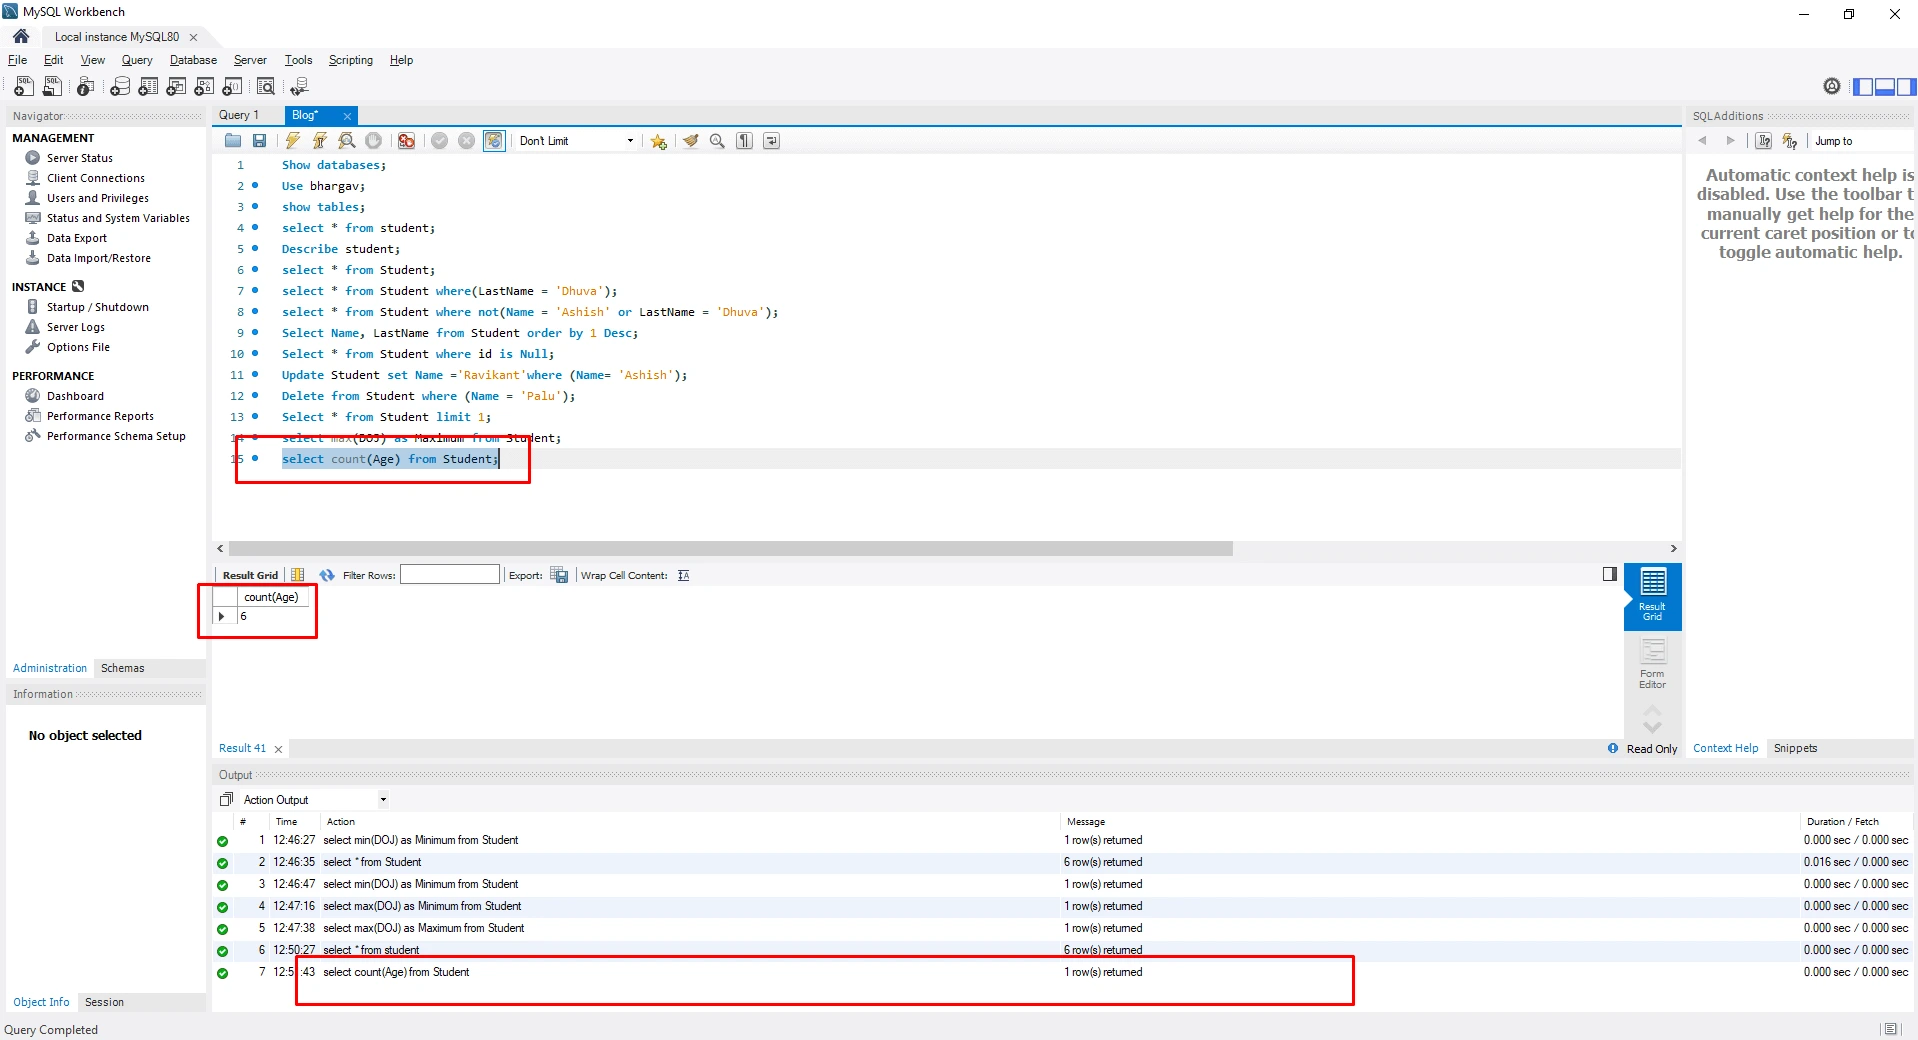The height and width of the screenshot is (1040, 1918).
Task: Save the SQL script to file
Action: pos(259,141)
